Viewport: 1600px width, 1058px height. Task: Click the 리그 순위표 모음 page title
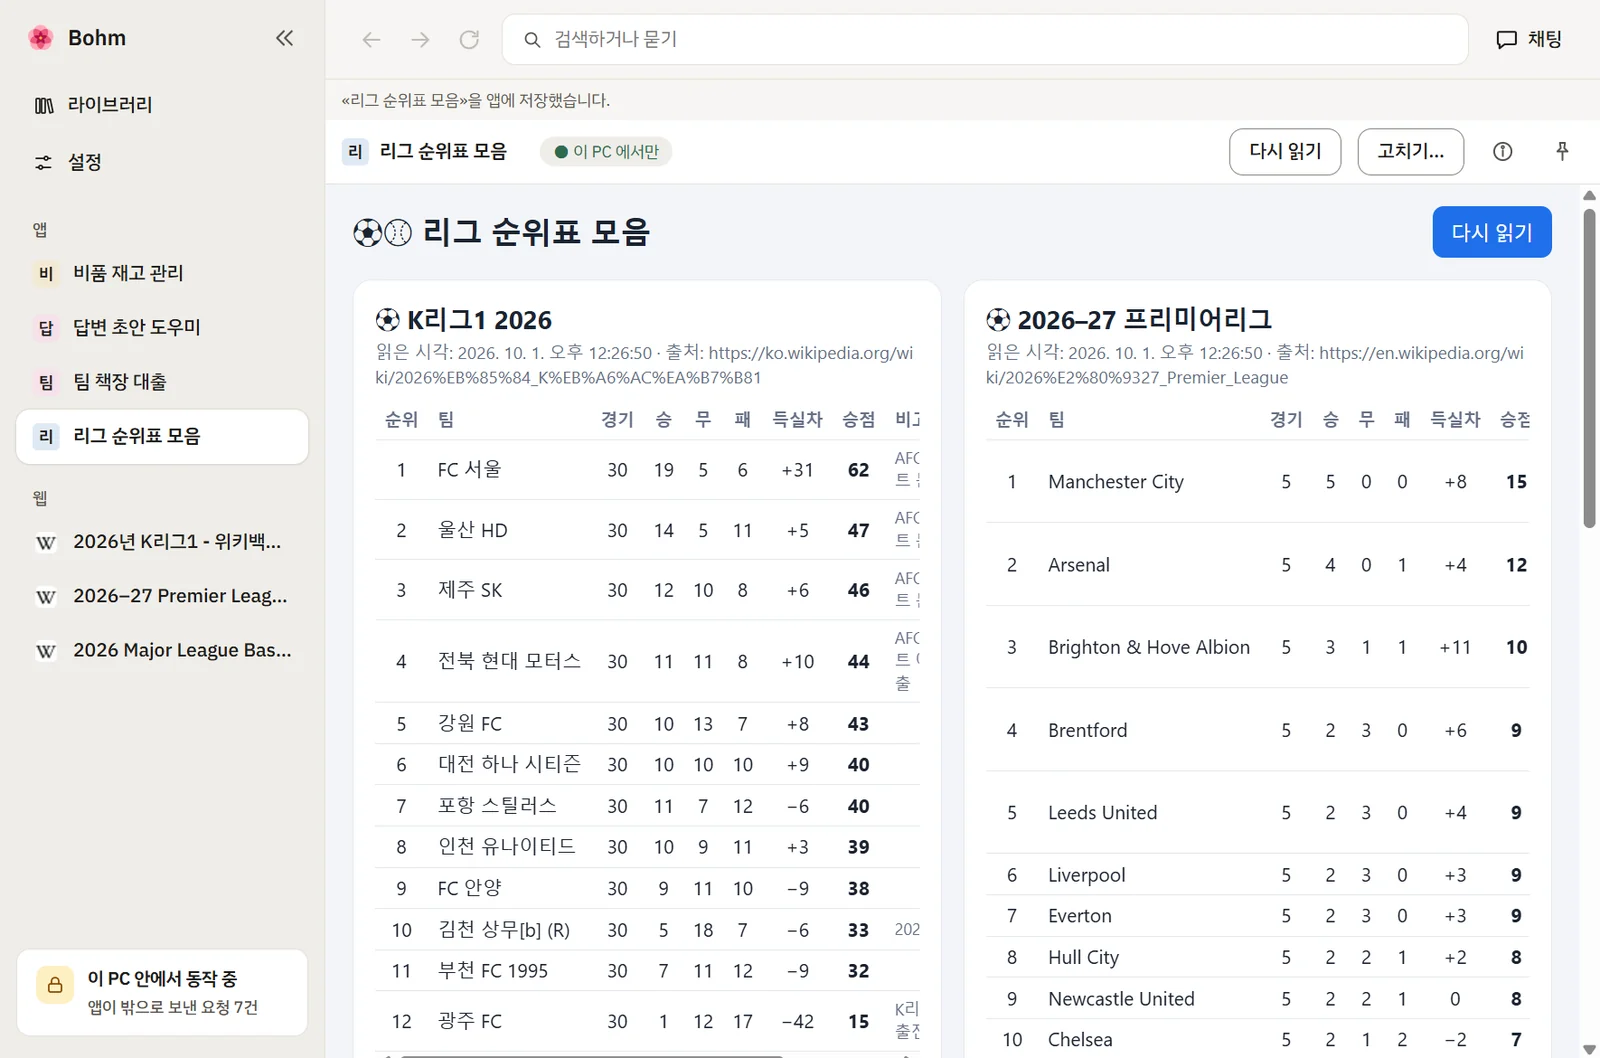536,232
